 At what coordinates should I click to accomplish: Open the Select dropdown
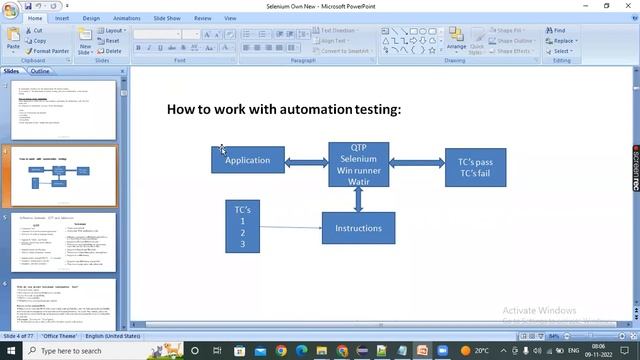point(560,51)
